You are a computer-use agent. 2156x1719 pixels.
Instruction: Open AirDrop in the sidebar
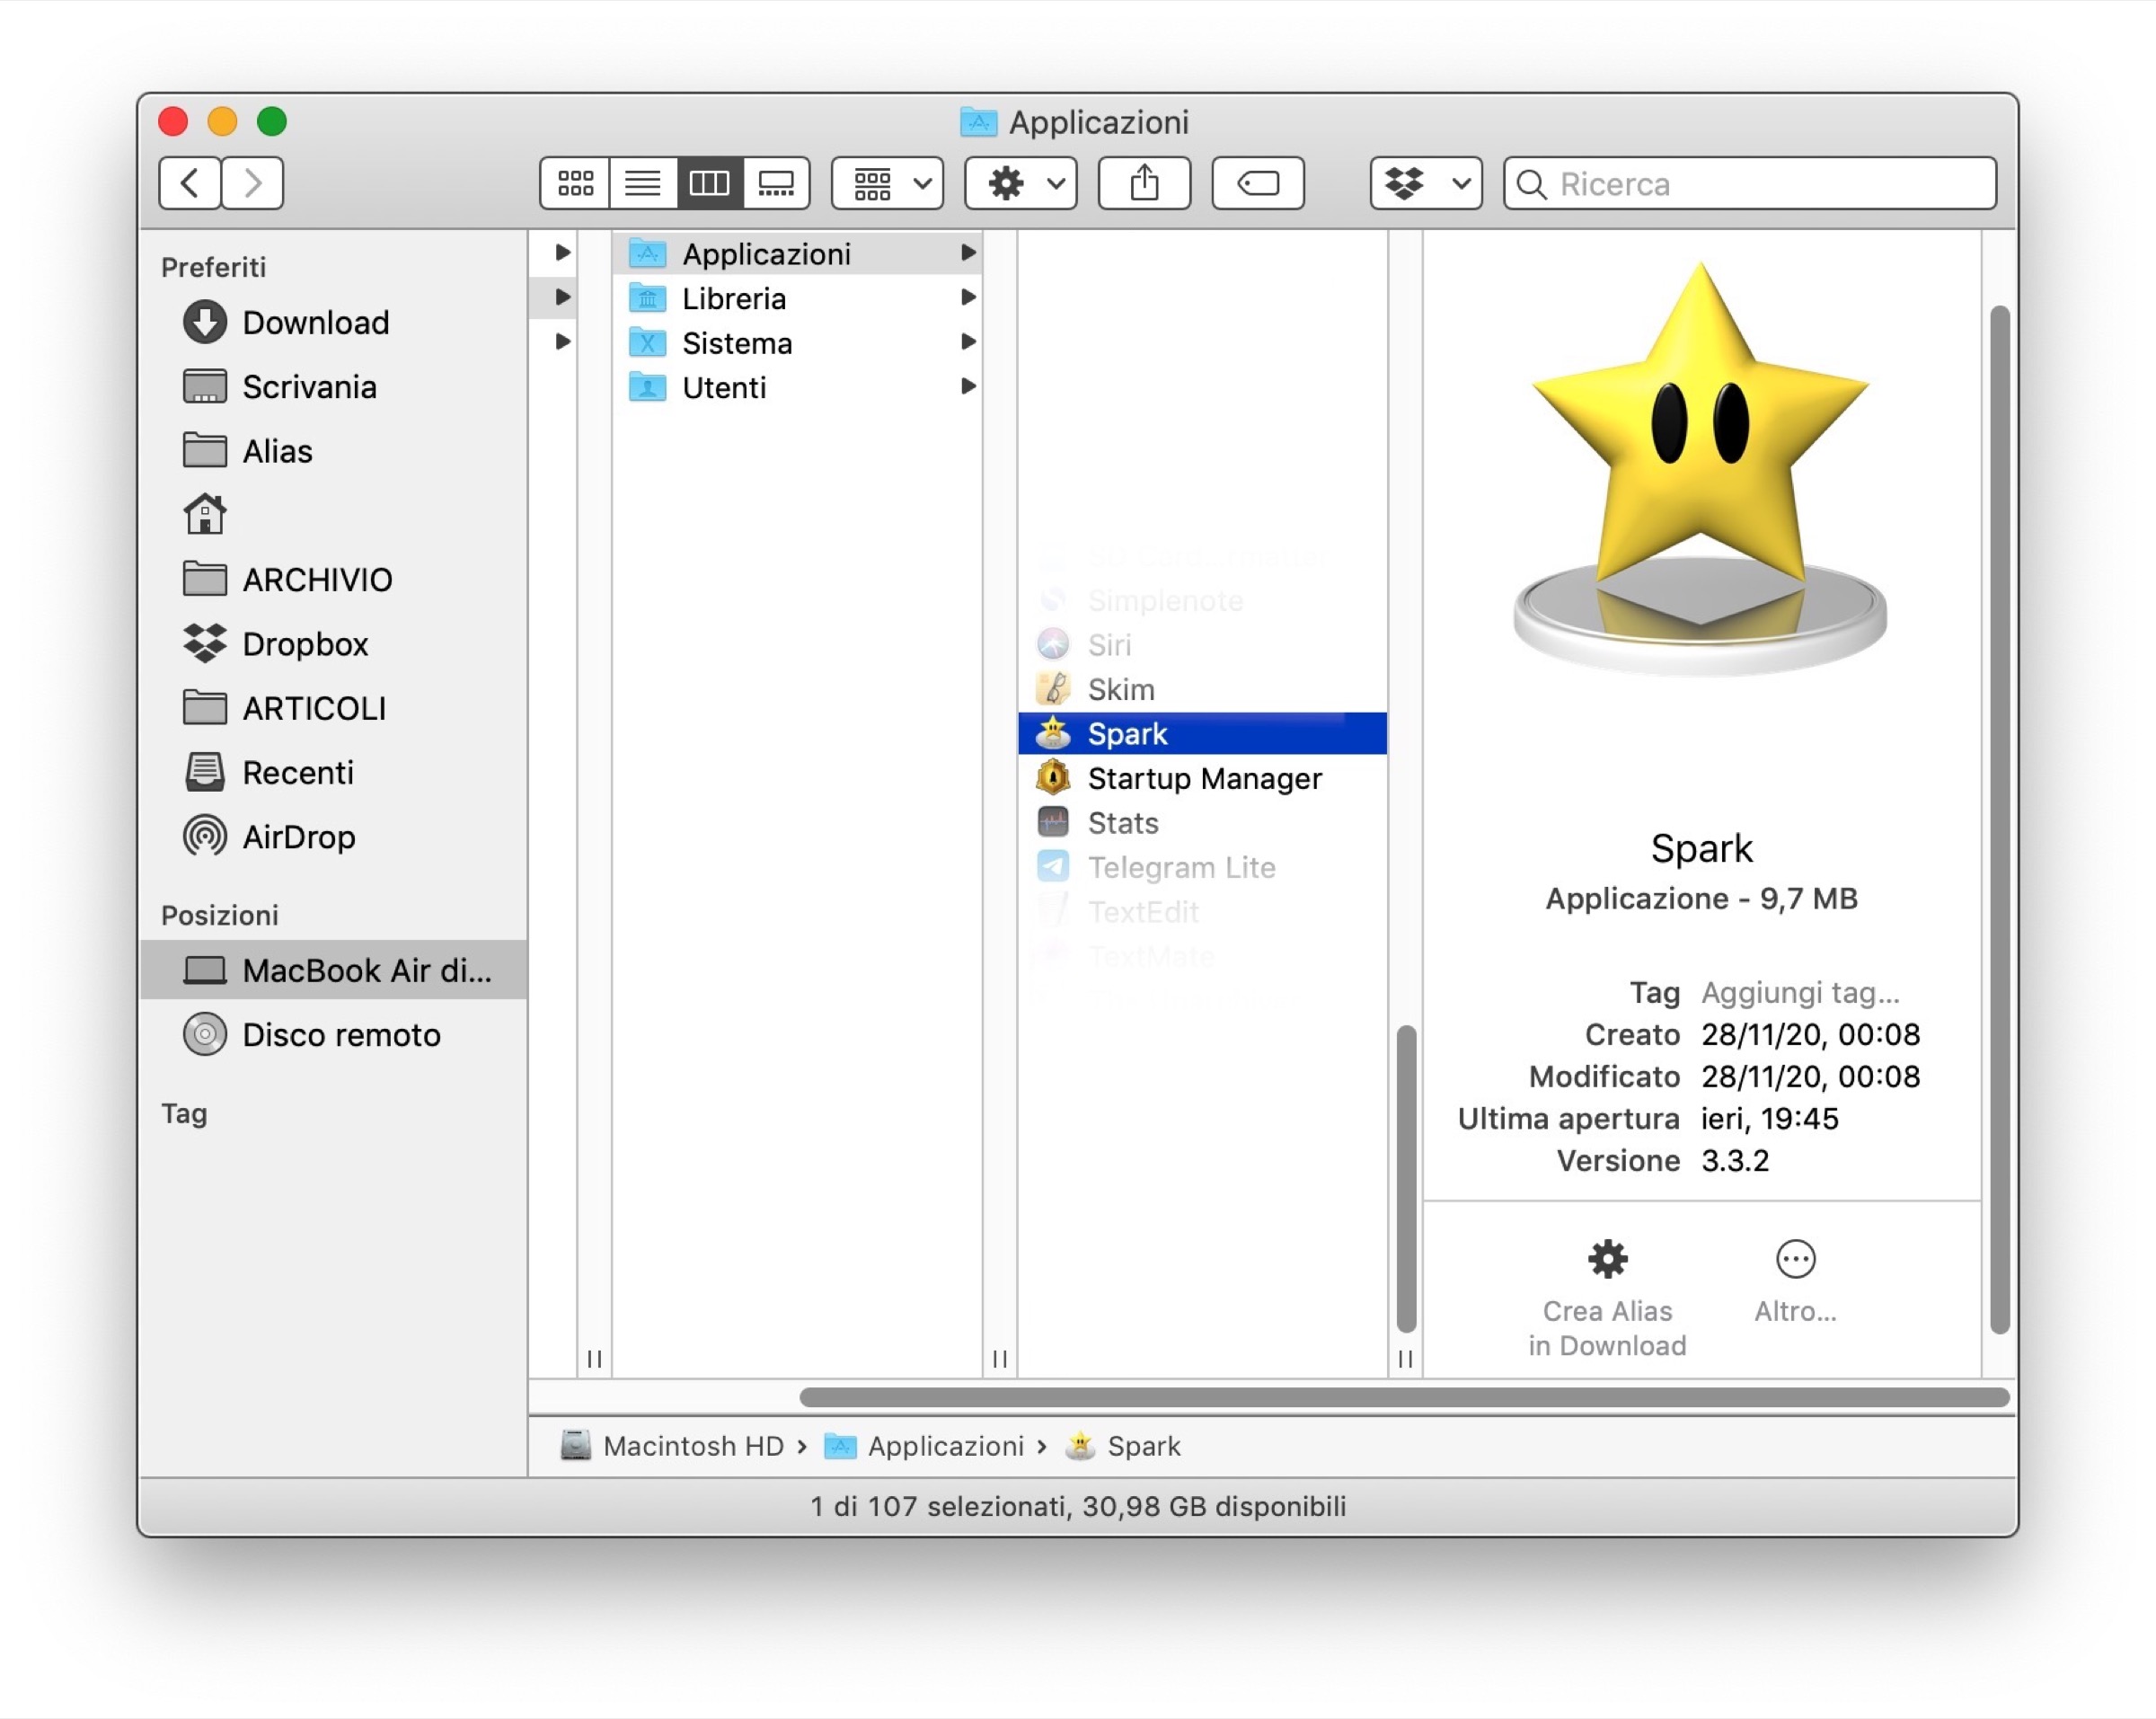(x=298, y=837)
